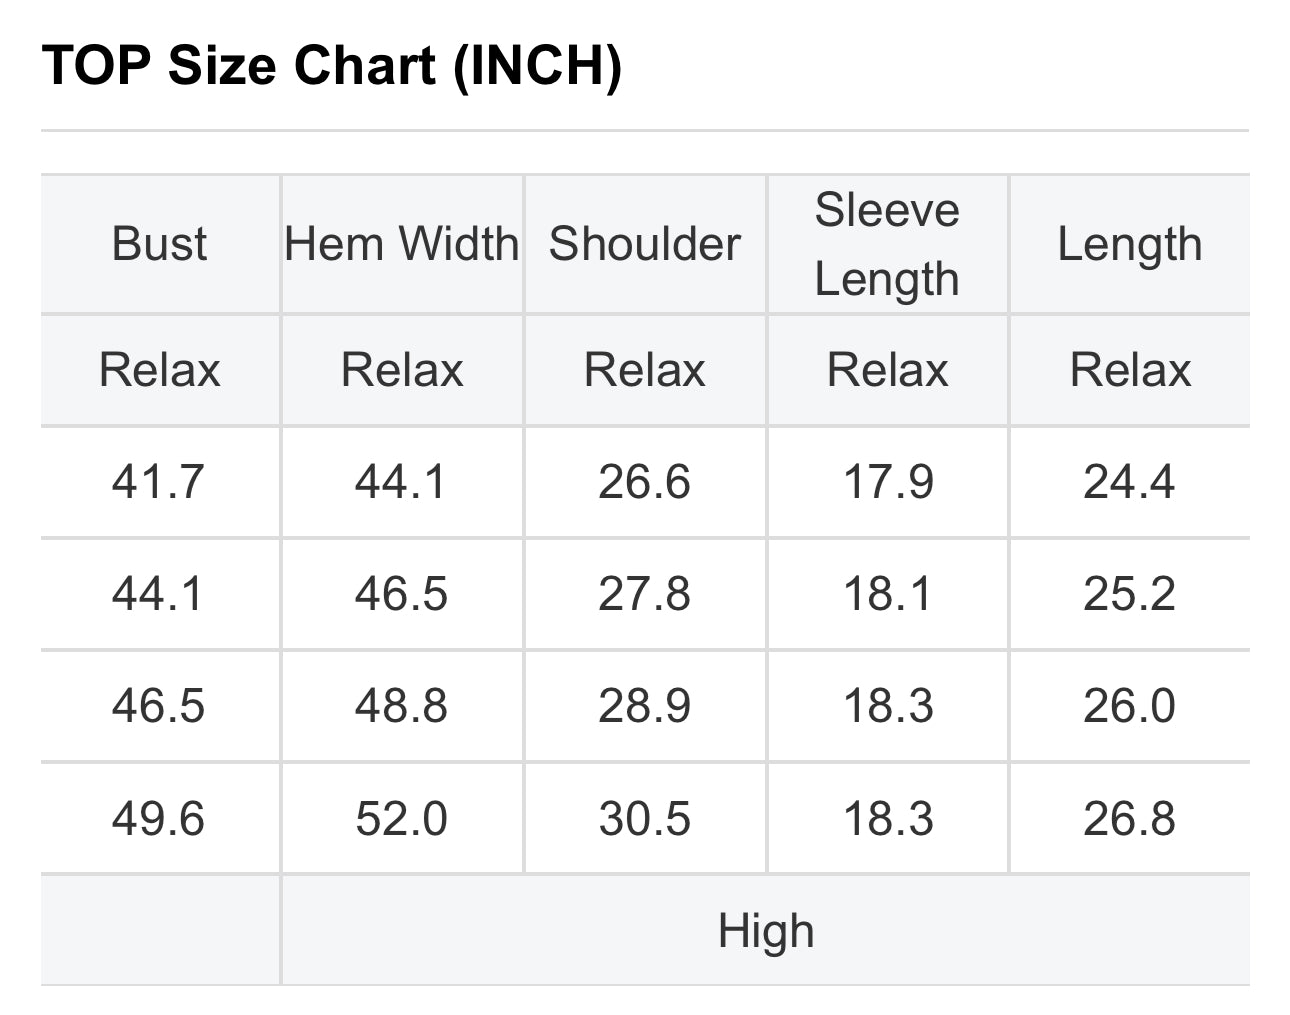Select the 26.6 shoulder value
The image size is (1290, 1015).
click(x=645, y=482)
